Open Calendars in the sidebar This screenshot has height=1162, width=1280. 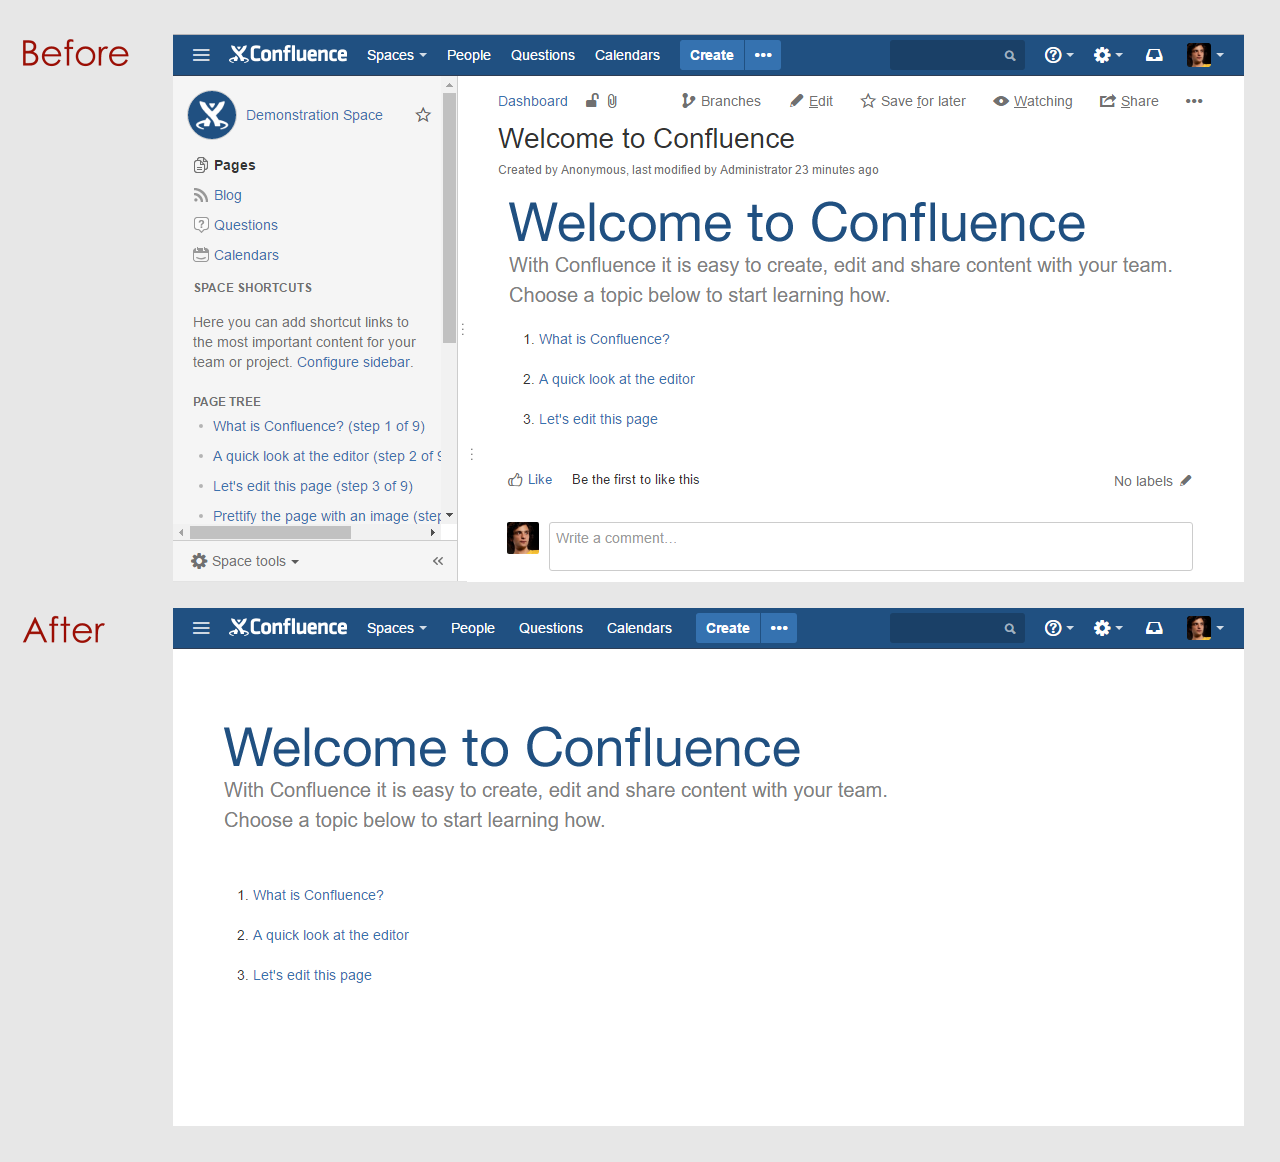[236, 255]
